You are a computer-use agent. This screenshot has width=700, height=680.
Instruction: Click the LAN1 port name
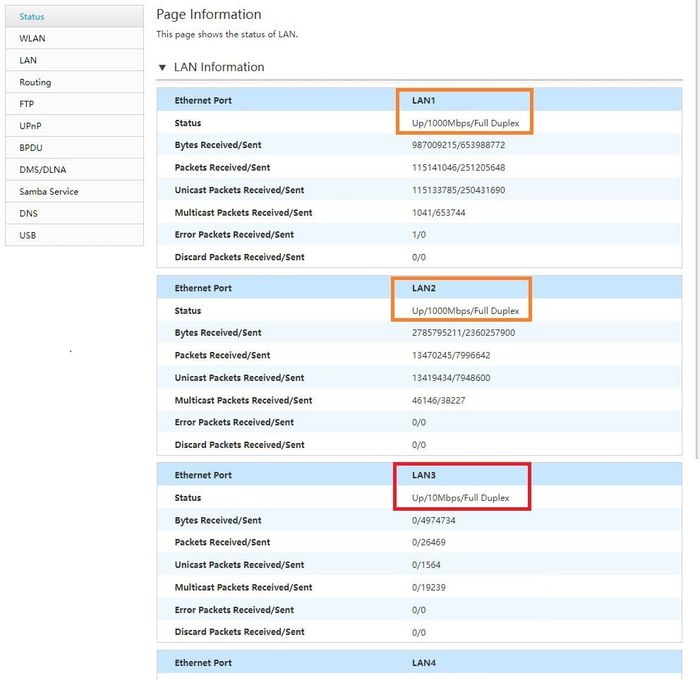tap(423, 100)
